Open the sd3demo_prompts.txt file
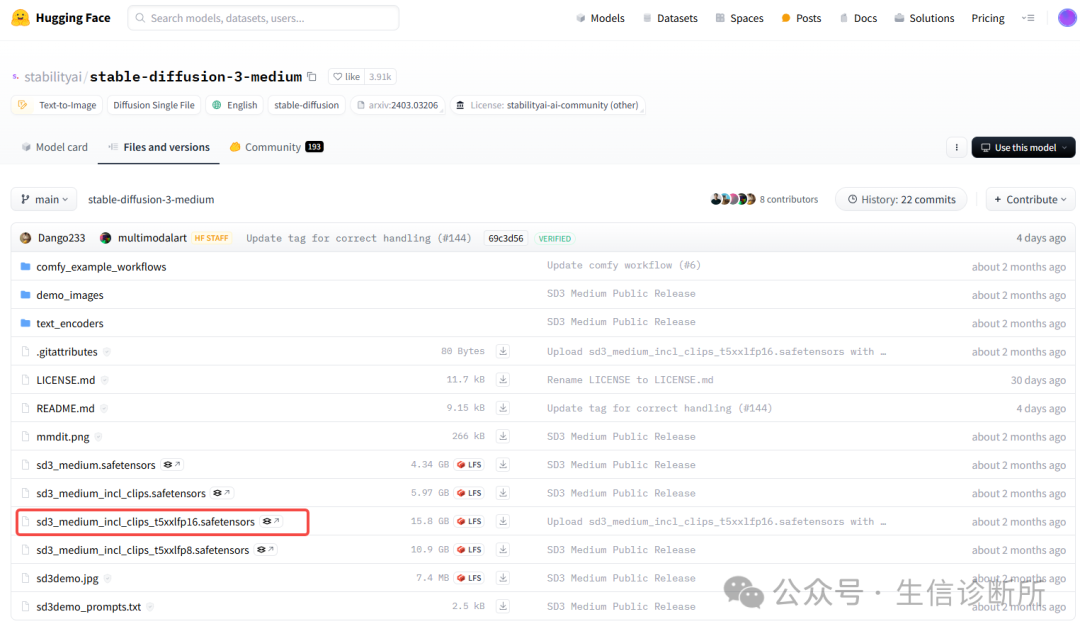 (89, 606)
